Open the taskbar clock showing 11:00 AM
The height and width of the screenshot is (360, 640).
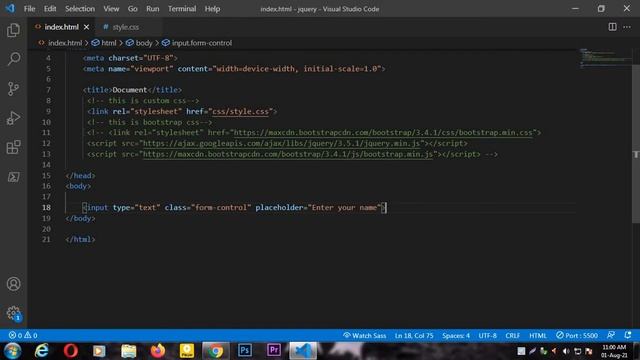point(614,351)
